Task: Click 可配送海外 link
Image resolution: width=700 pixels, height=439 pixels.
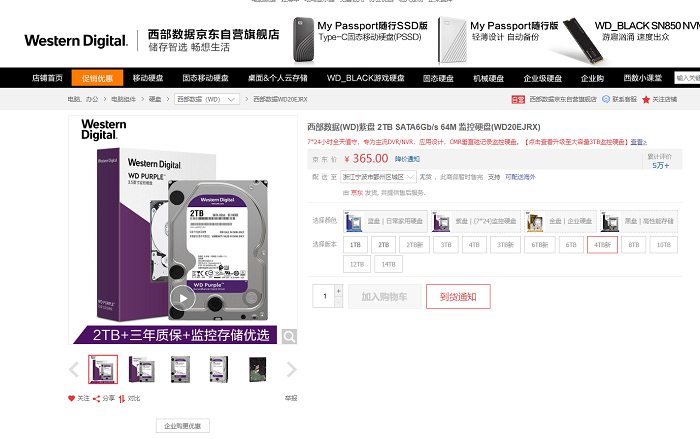Action: coord(520,177)
